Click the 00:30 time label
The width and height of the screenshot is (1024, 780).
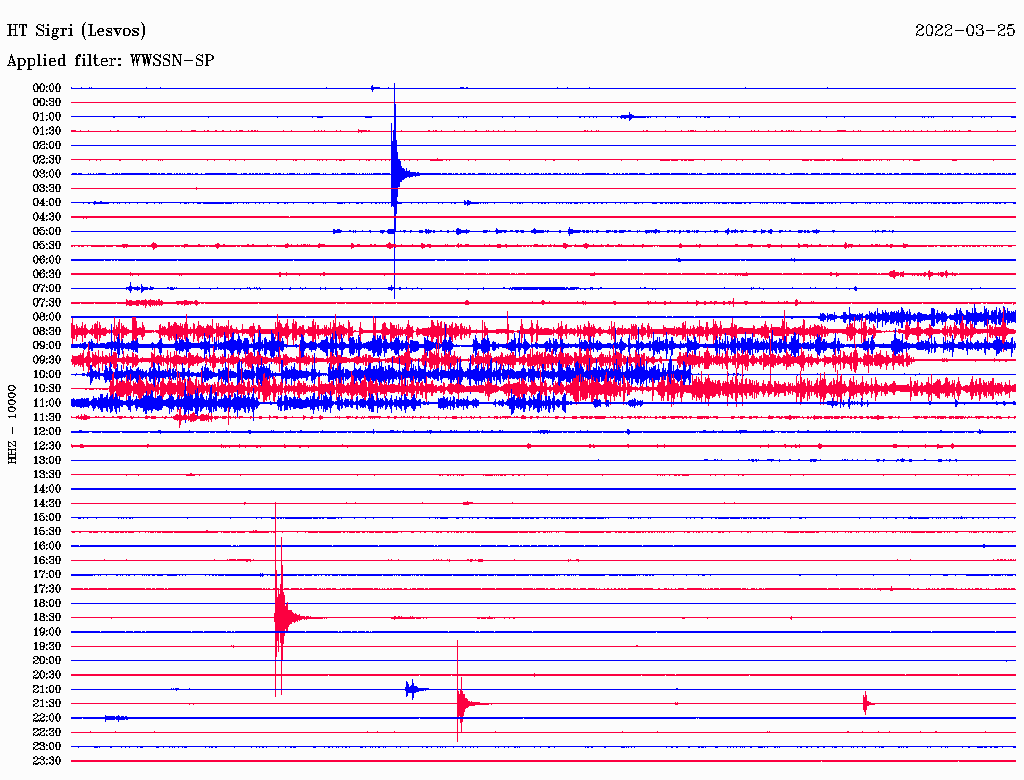(47, 103)
